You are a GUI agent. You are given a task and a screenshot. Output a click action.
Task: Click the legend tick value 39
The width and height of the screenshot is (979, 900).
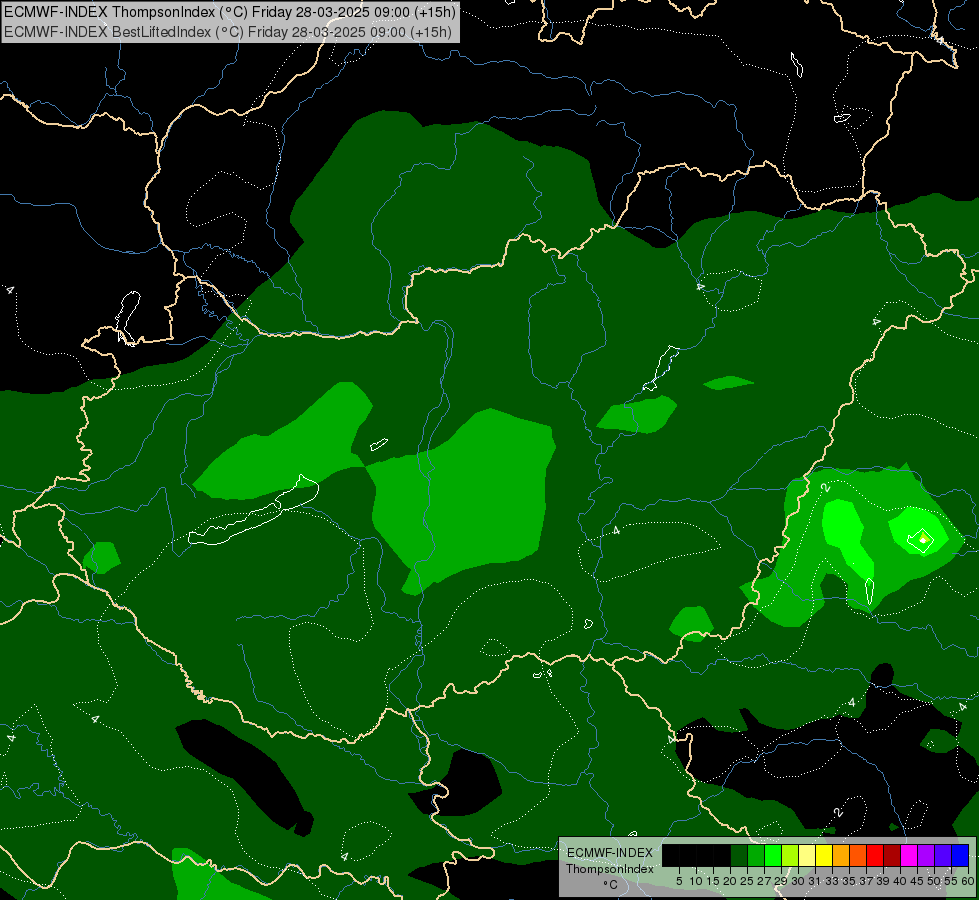point(883,881)
